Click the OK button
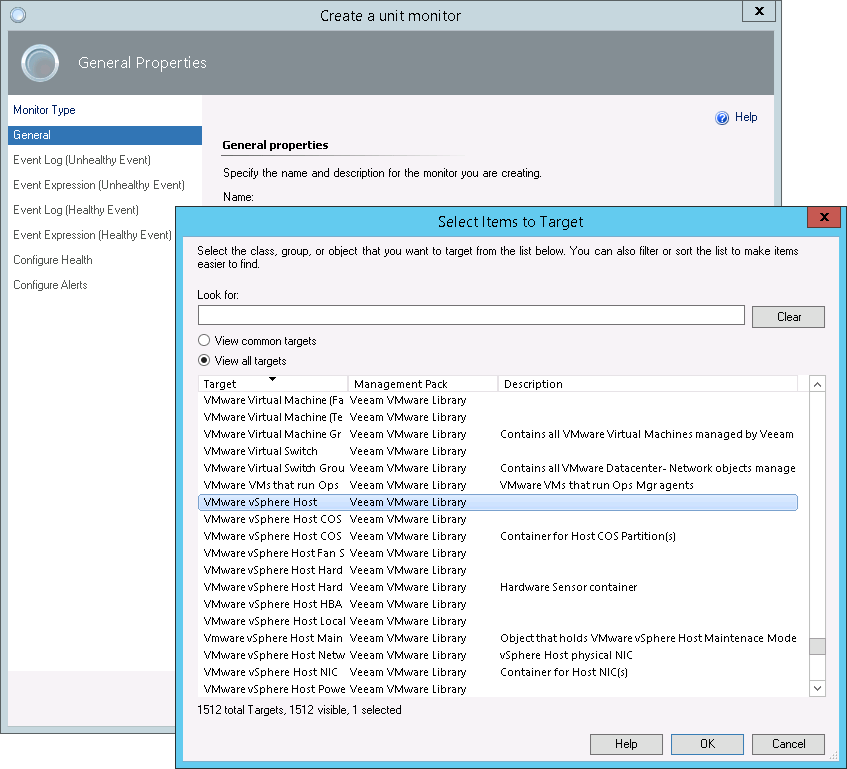This screenshot has height=769, width=847. (707, 744)
